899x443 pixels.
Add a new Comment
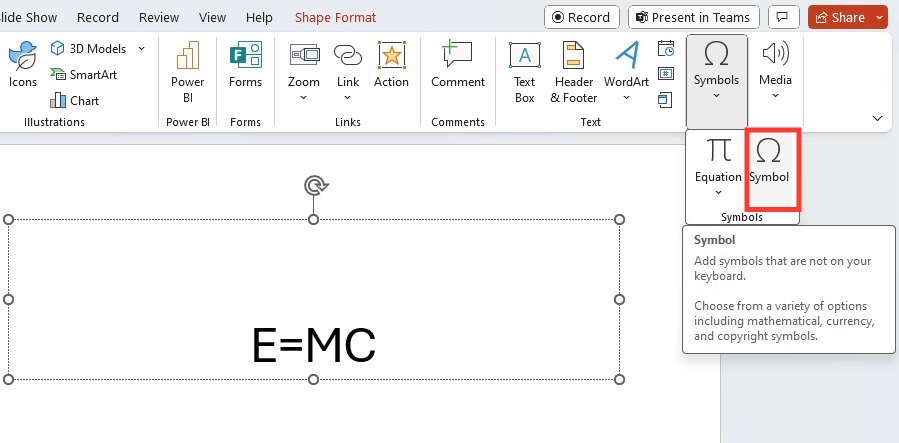tap(458, 64)
